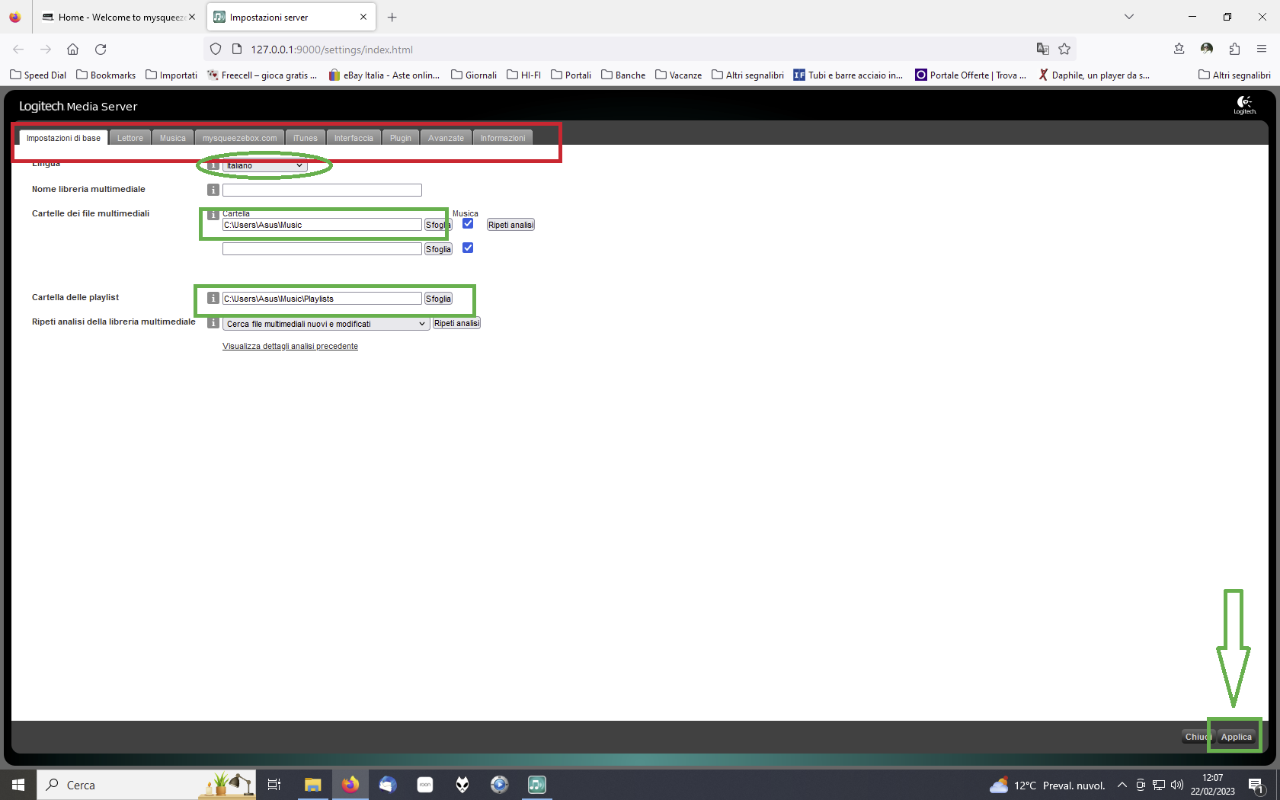Click the Windows Cerca search box
This screenshot has width=1280, height=800.
pyautogui.click(x=147, y=785)
